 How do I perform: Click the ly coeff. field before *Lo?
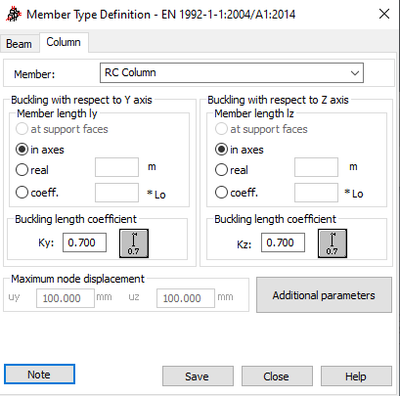coord(117,193)
